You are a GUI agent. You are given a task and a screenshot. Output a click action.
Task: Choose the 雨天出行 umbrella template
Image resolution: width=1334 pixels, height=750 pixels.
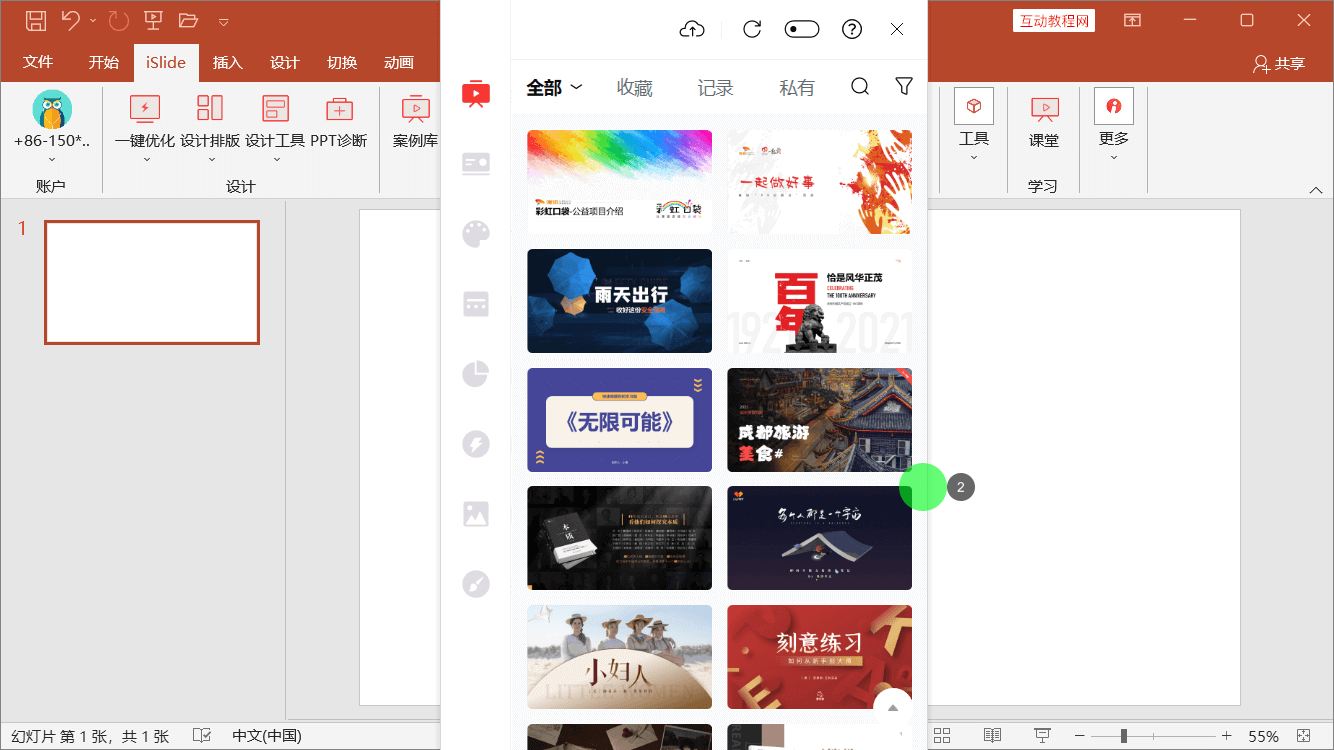[619, 301]
